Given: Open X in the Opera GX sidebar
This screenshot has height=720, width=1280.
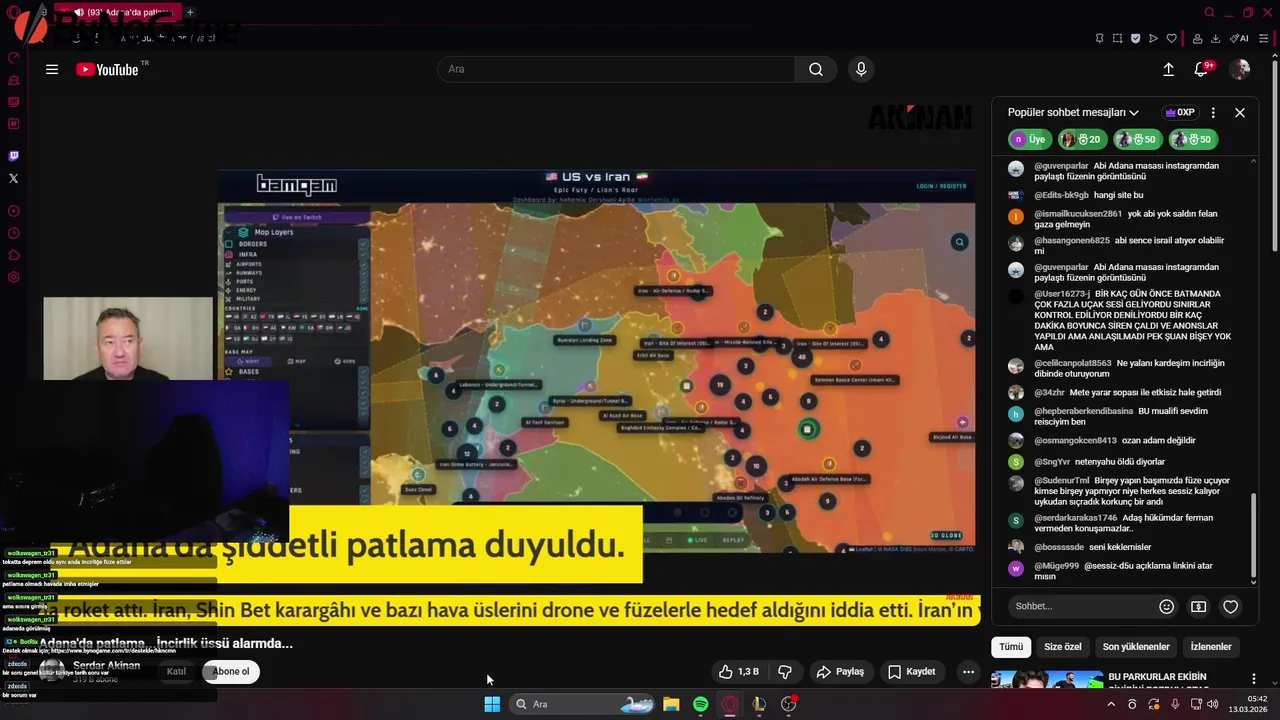Looking at the screenshot, I should click(x=13, y=178).
